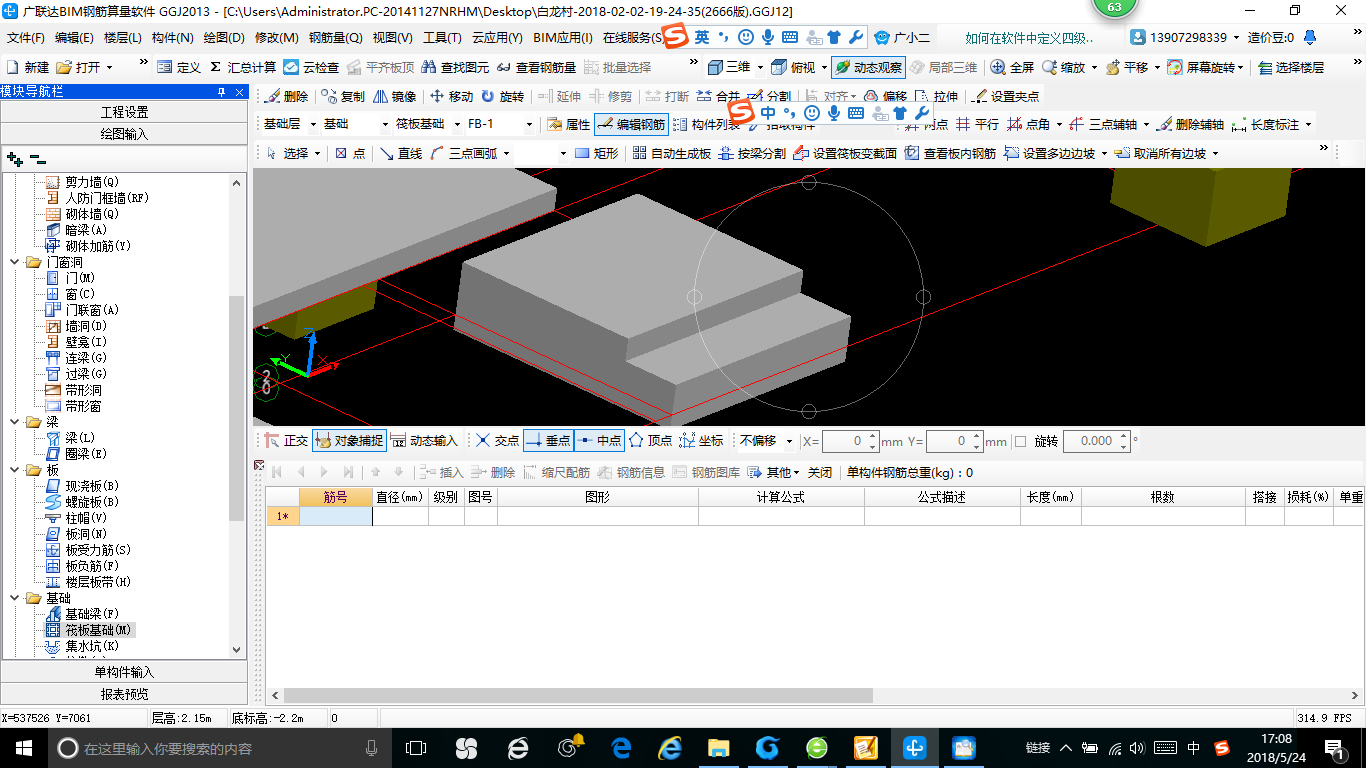Toggle 正交 orthogonal mode

pyautogui.click(x=286, y=440)
